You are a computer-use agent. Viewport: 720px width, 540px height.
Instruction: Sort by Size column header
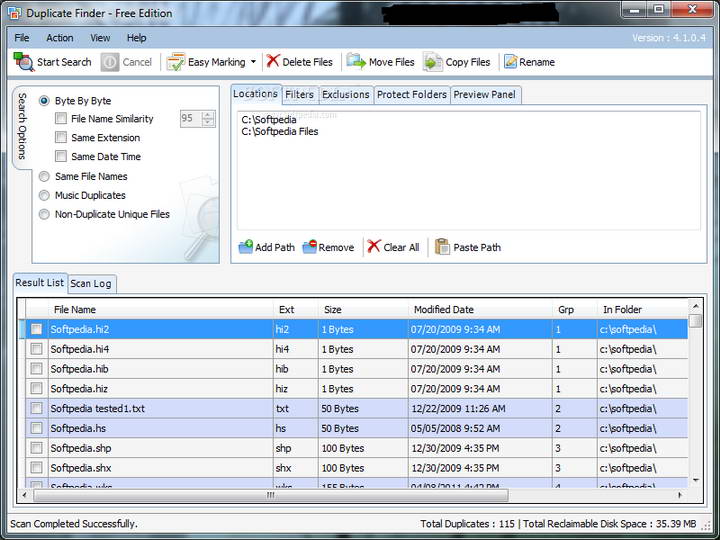363,309
